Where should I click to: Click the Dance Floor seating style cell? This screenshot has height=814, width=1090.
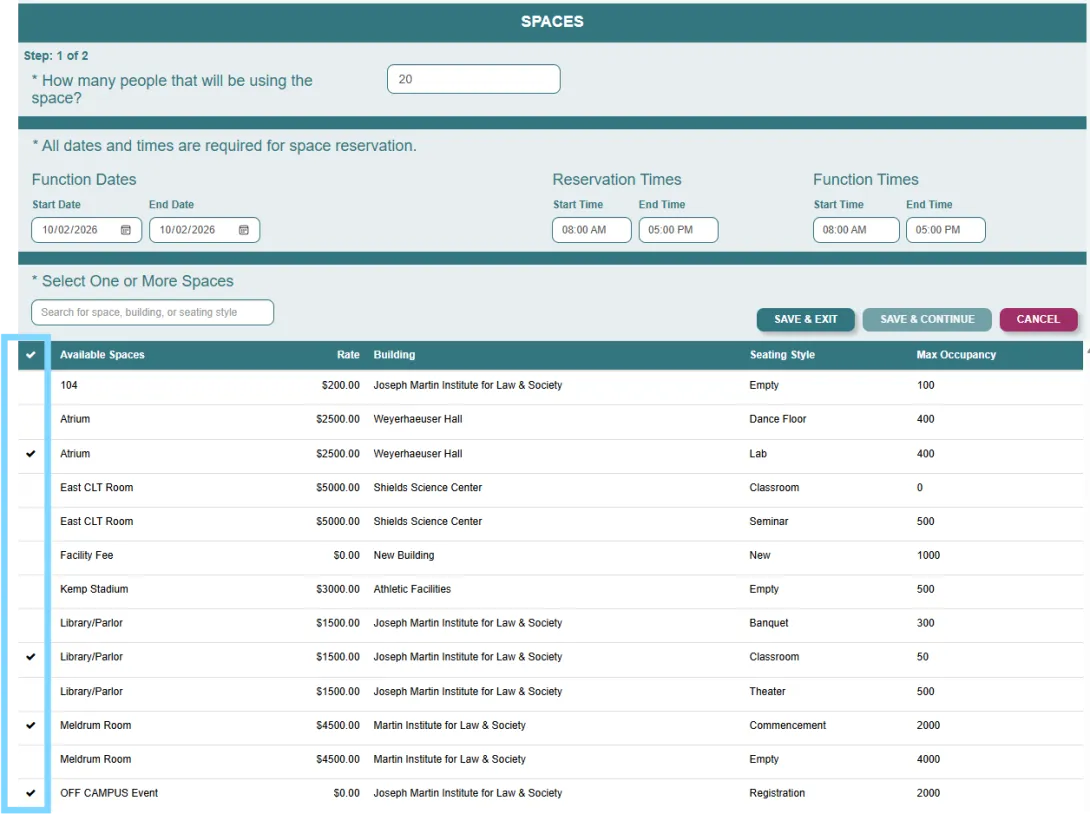[778, 419]
